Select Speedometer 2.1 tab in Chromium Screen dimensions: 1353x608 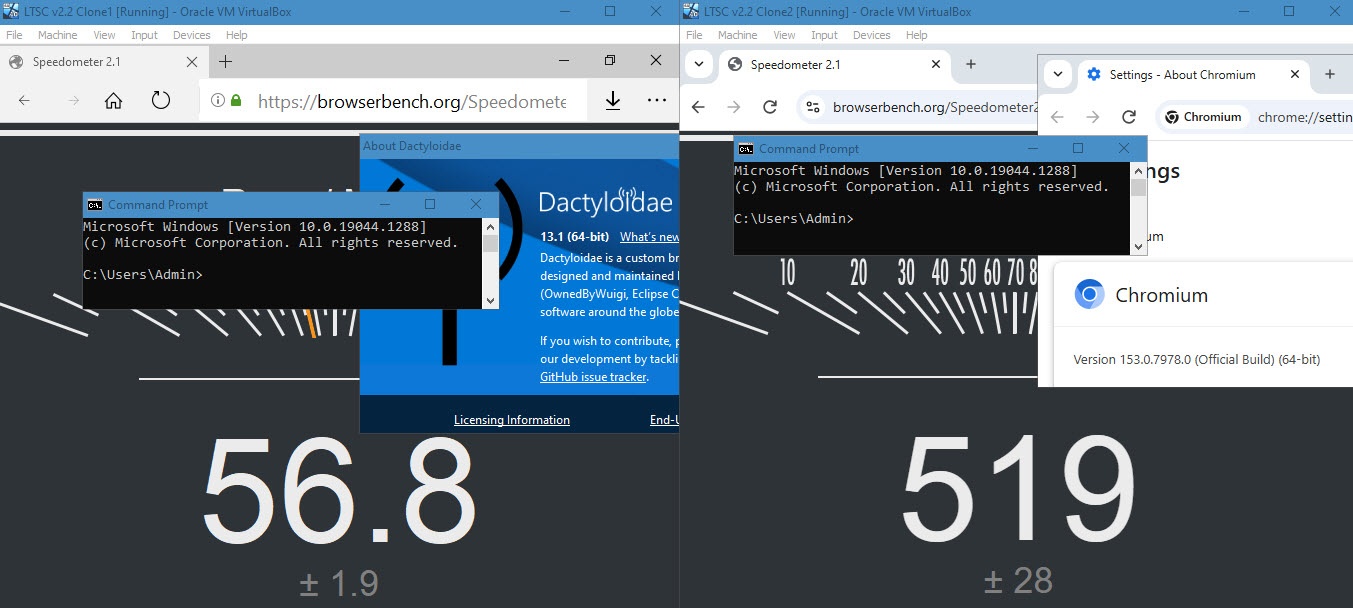click(x=833, y=65)
